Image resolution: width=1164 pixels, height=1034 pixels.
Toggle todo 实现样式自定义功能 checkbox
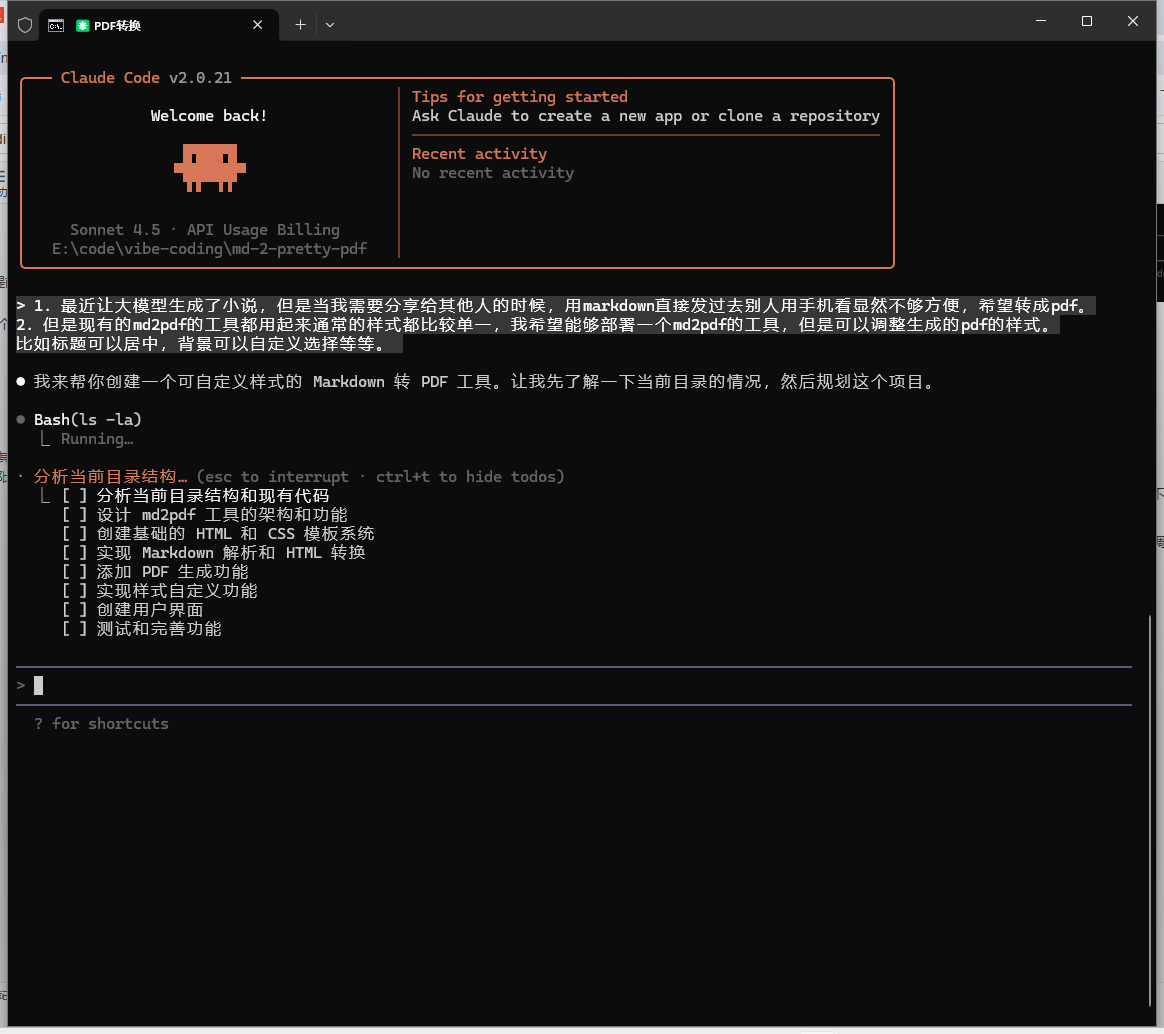click(x=74, y=590)
